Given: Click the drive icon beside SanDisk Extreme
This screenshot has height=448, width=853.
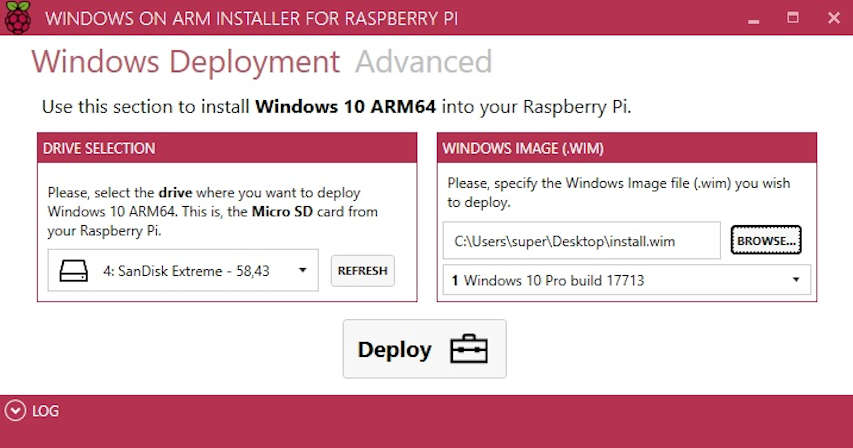Looking at the screenshot, I should coord(73,270).
